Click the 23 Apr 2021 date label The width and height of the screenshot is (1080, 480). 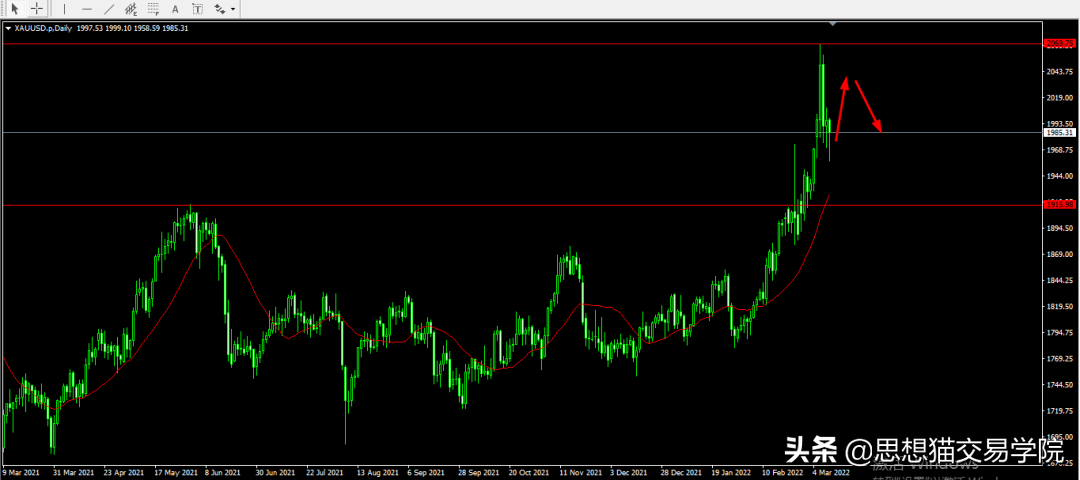tap(124, 473)
